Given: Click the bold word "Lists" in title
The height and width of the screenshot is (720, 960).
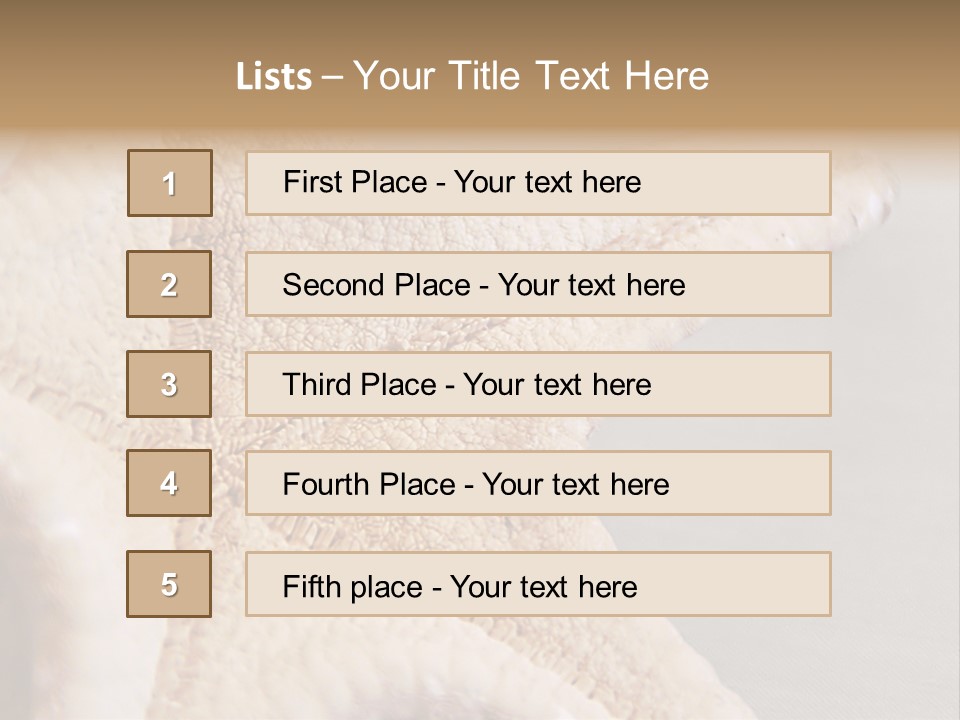Looking at the screenshot, I should pos(274,77).
